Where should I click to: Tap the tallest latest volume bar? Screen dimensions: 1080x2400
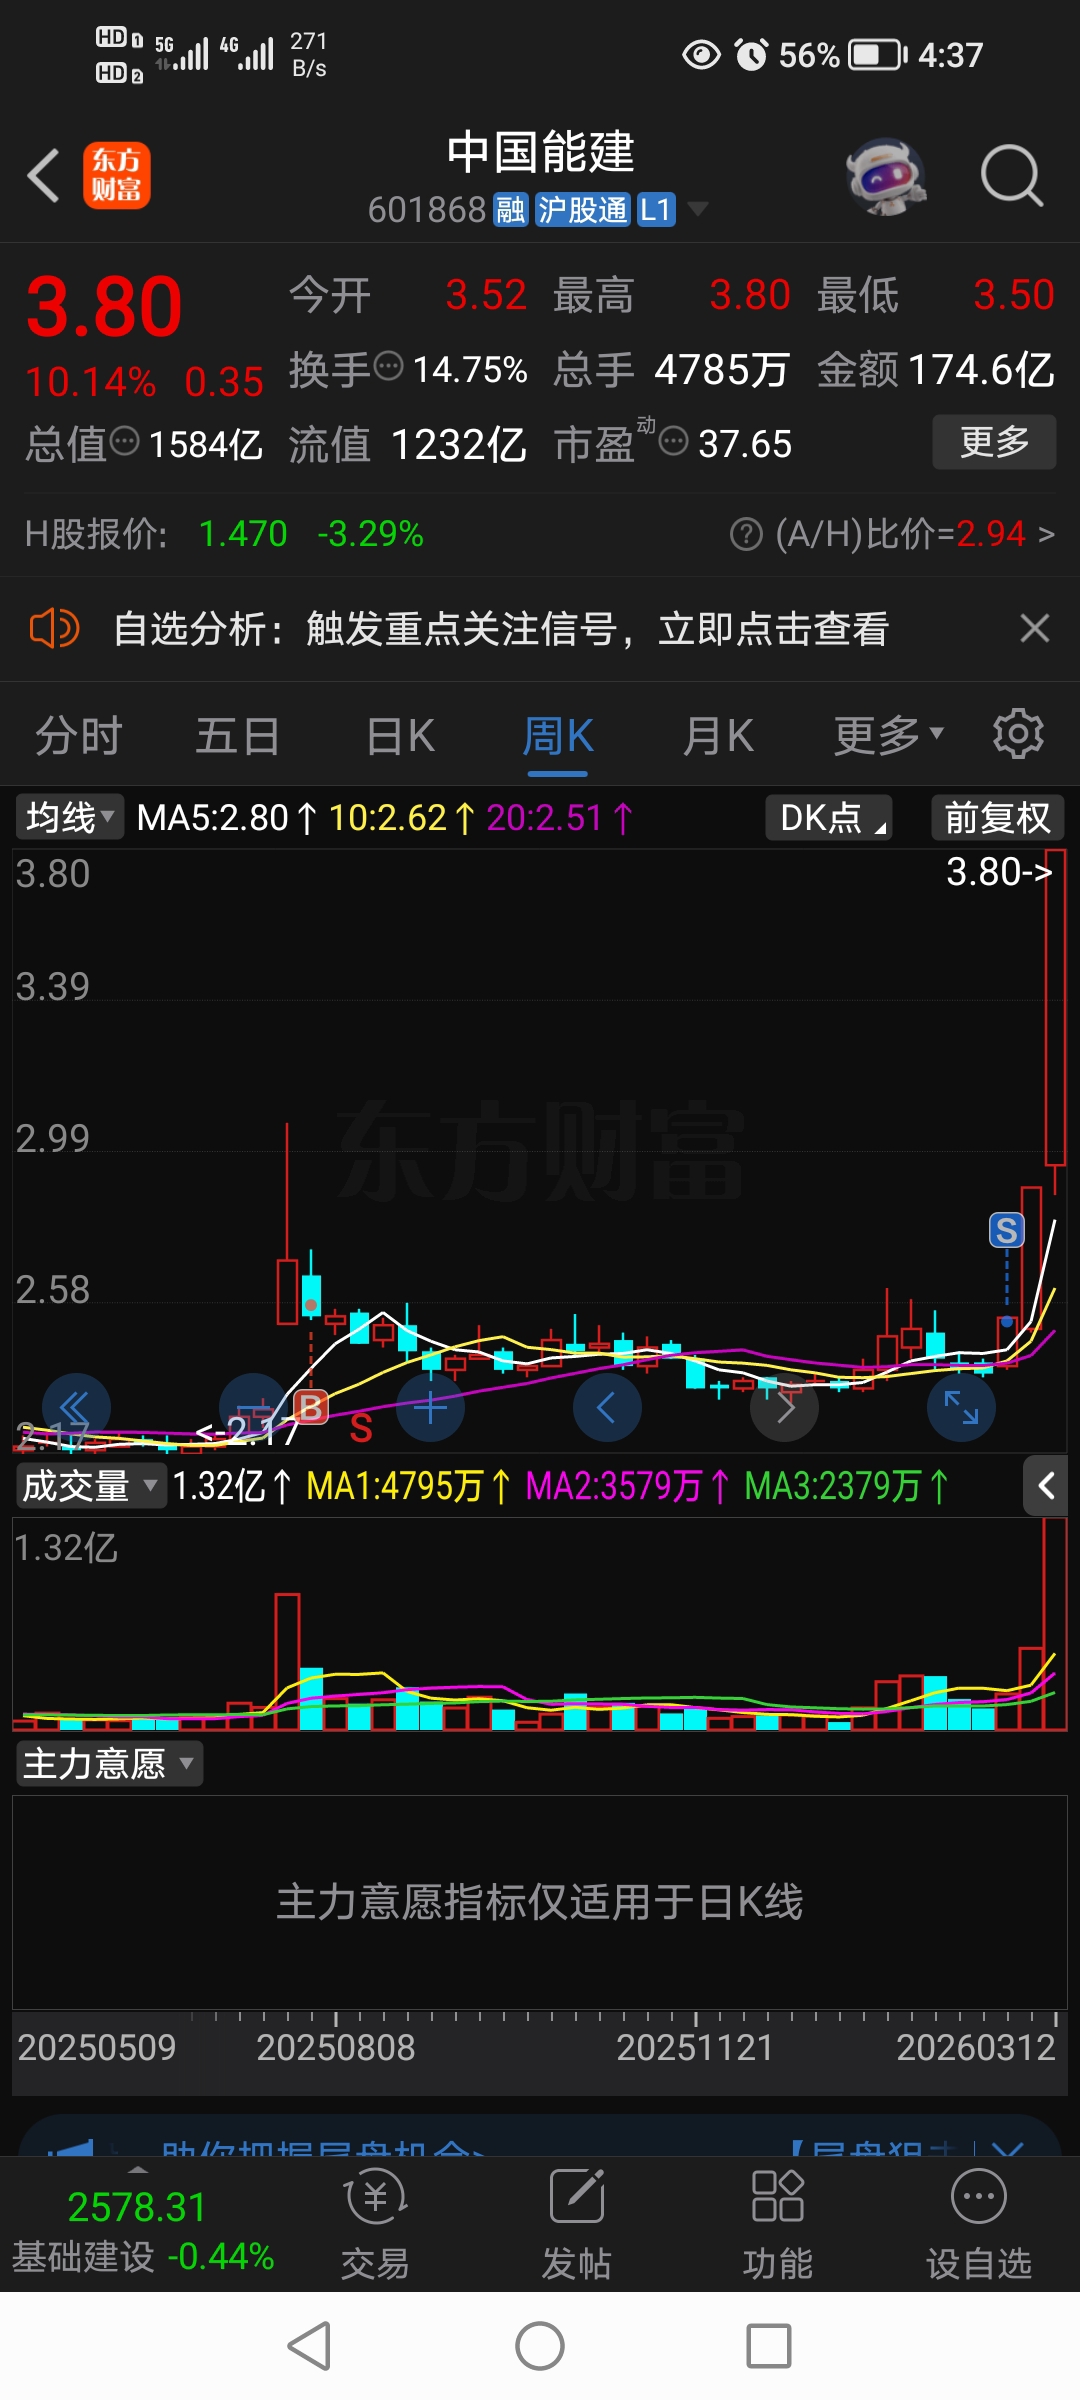(1055, 1624)
